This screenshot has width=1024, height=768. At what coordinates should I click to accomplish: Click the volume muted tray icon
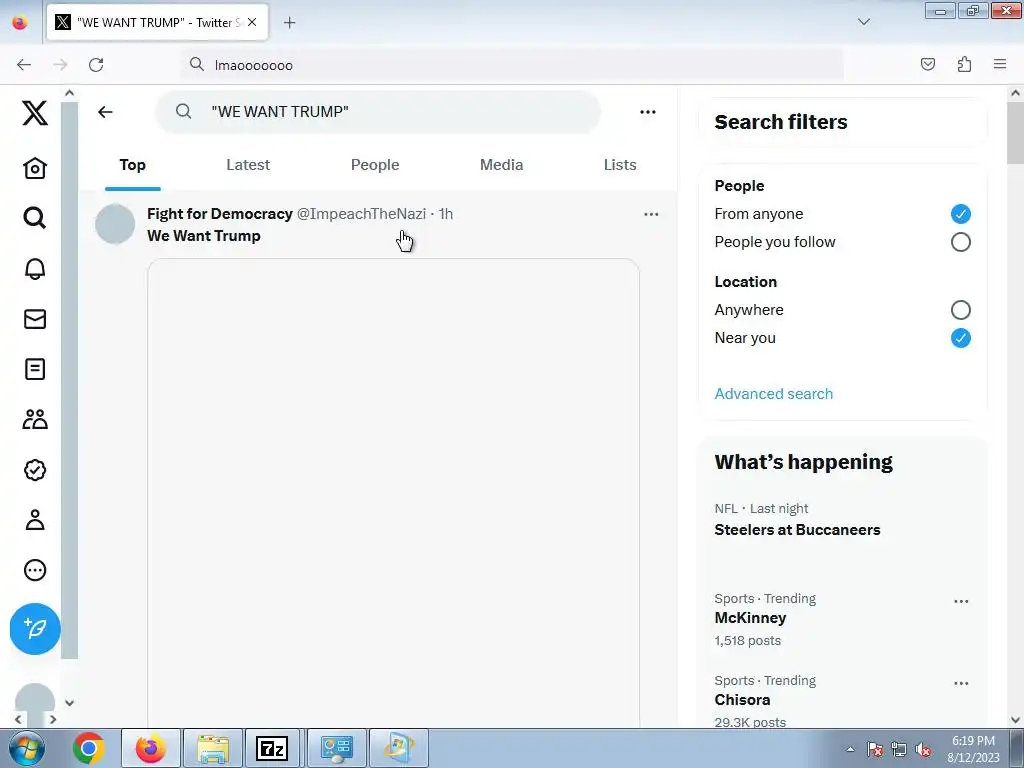tap(923, 750)
